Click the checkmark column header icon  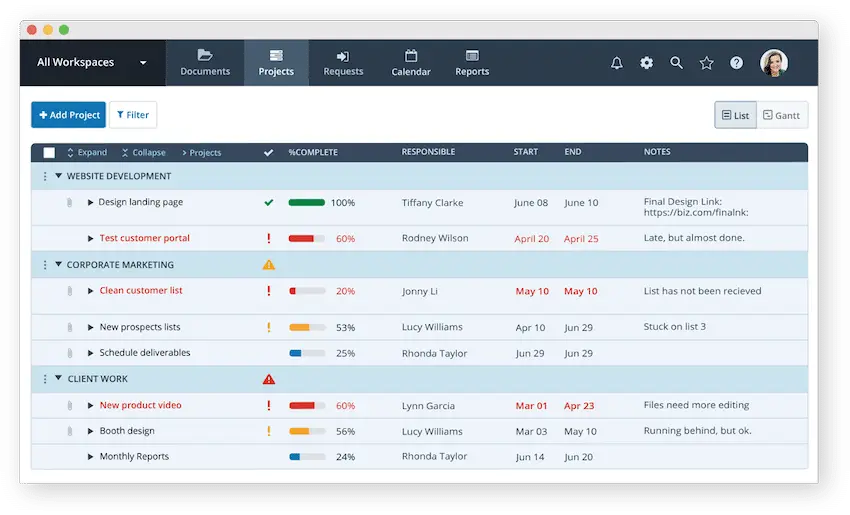point(268,153)
